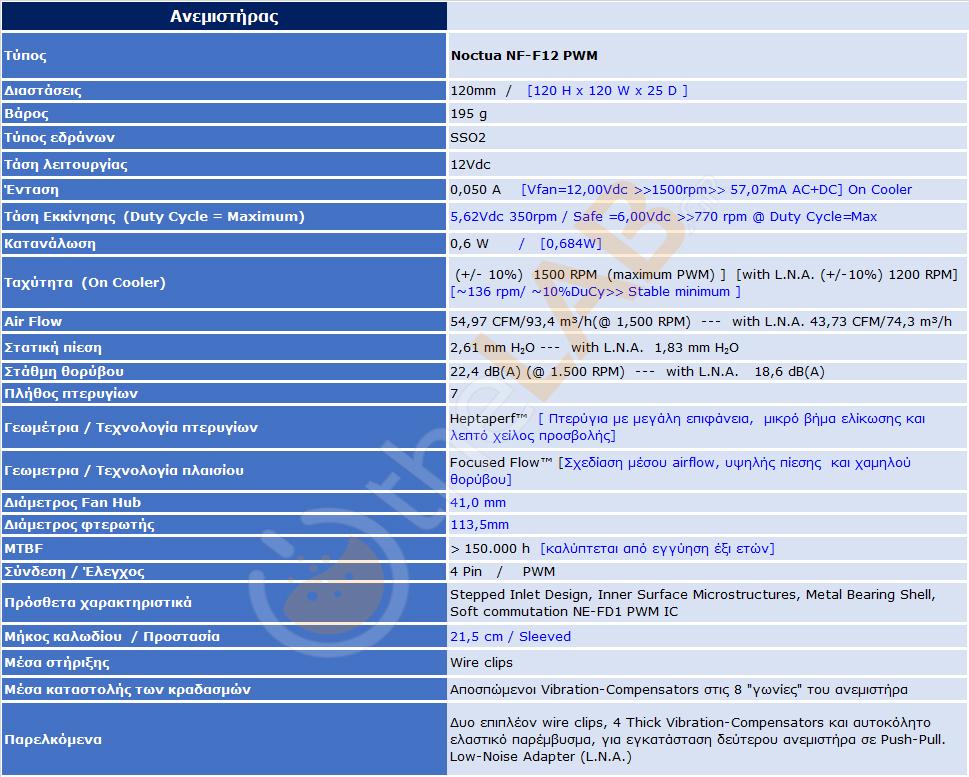Select the 'SSO2' bearing type value

click(468, 138)
